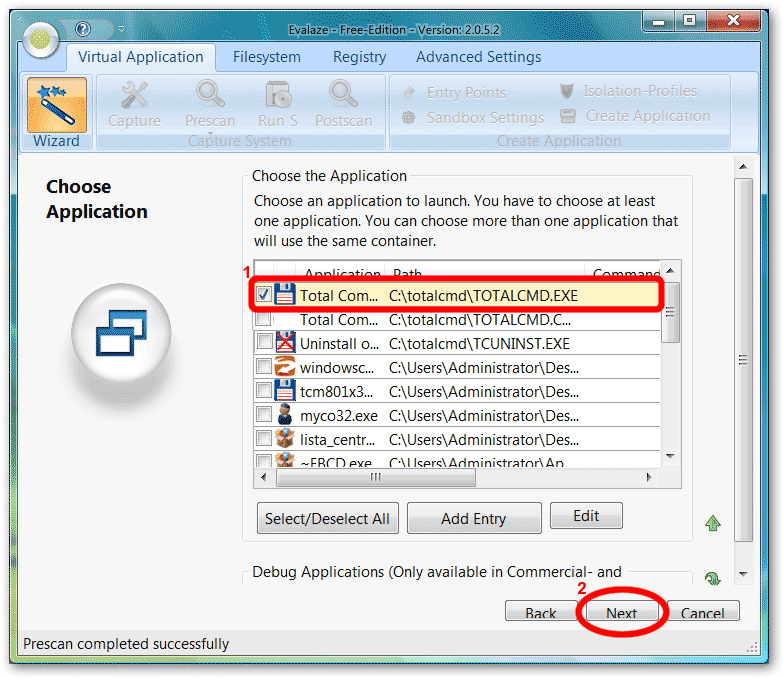Click Create Application ribbon item
783x678 pixels.
pos(635,116)
